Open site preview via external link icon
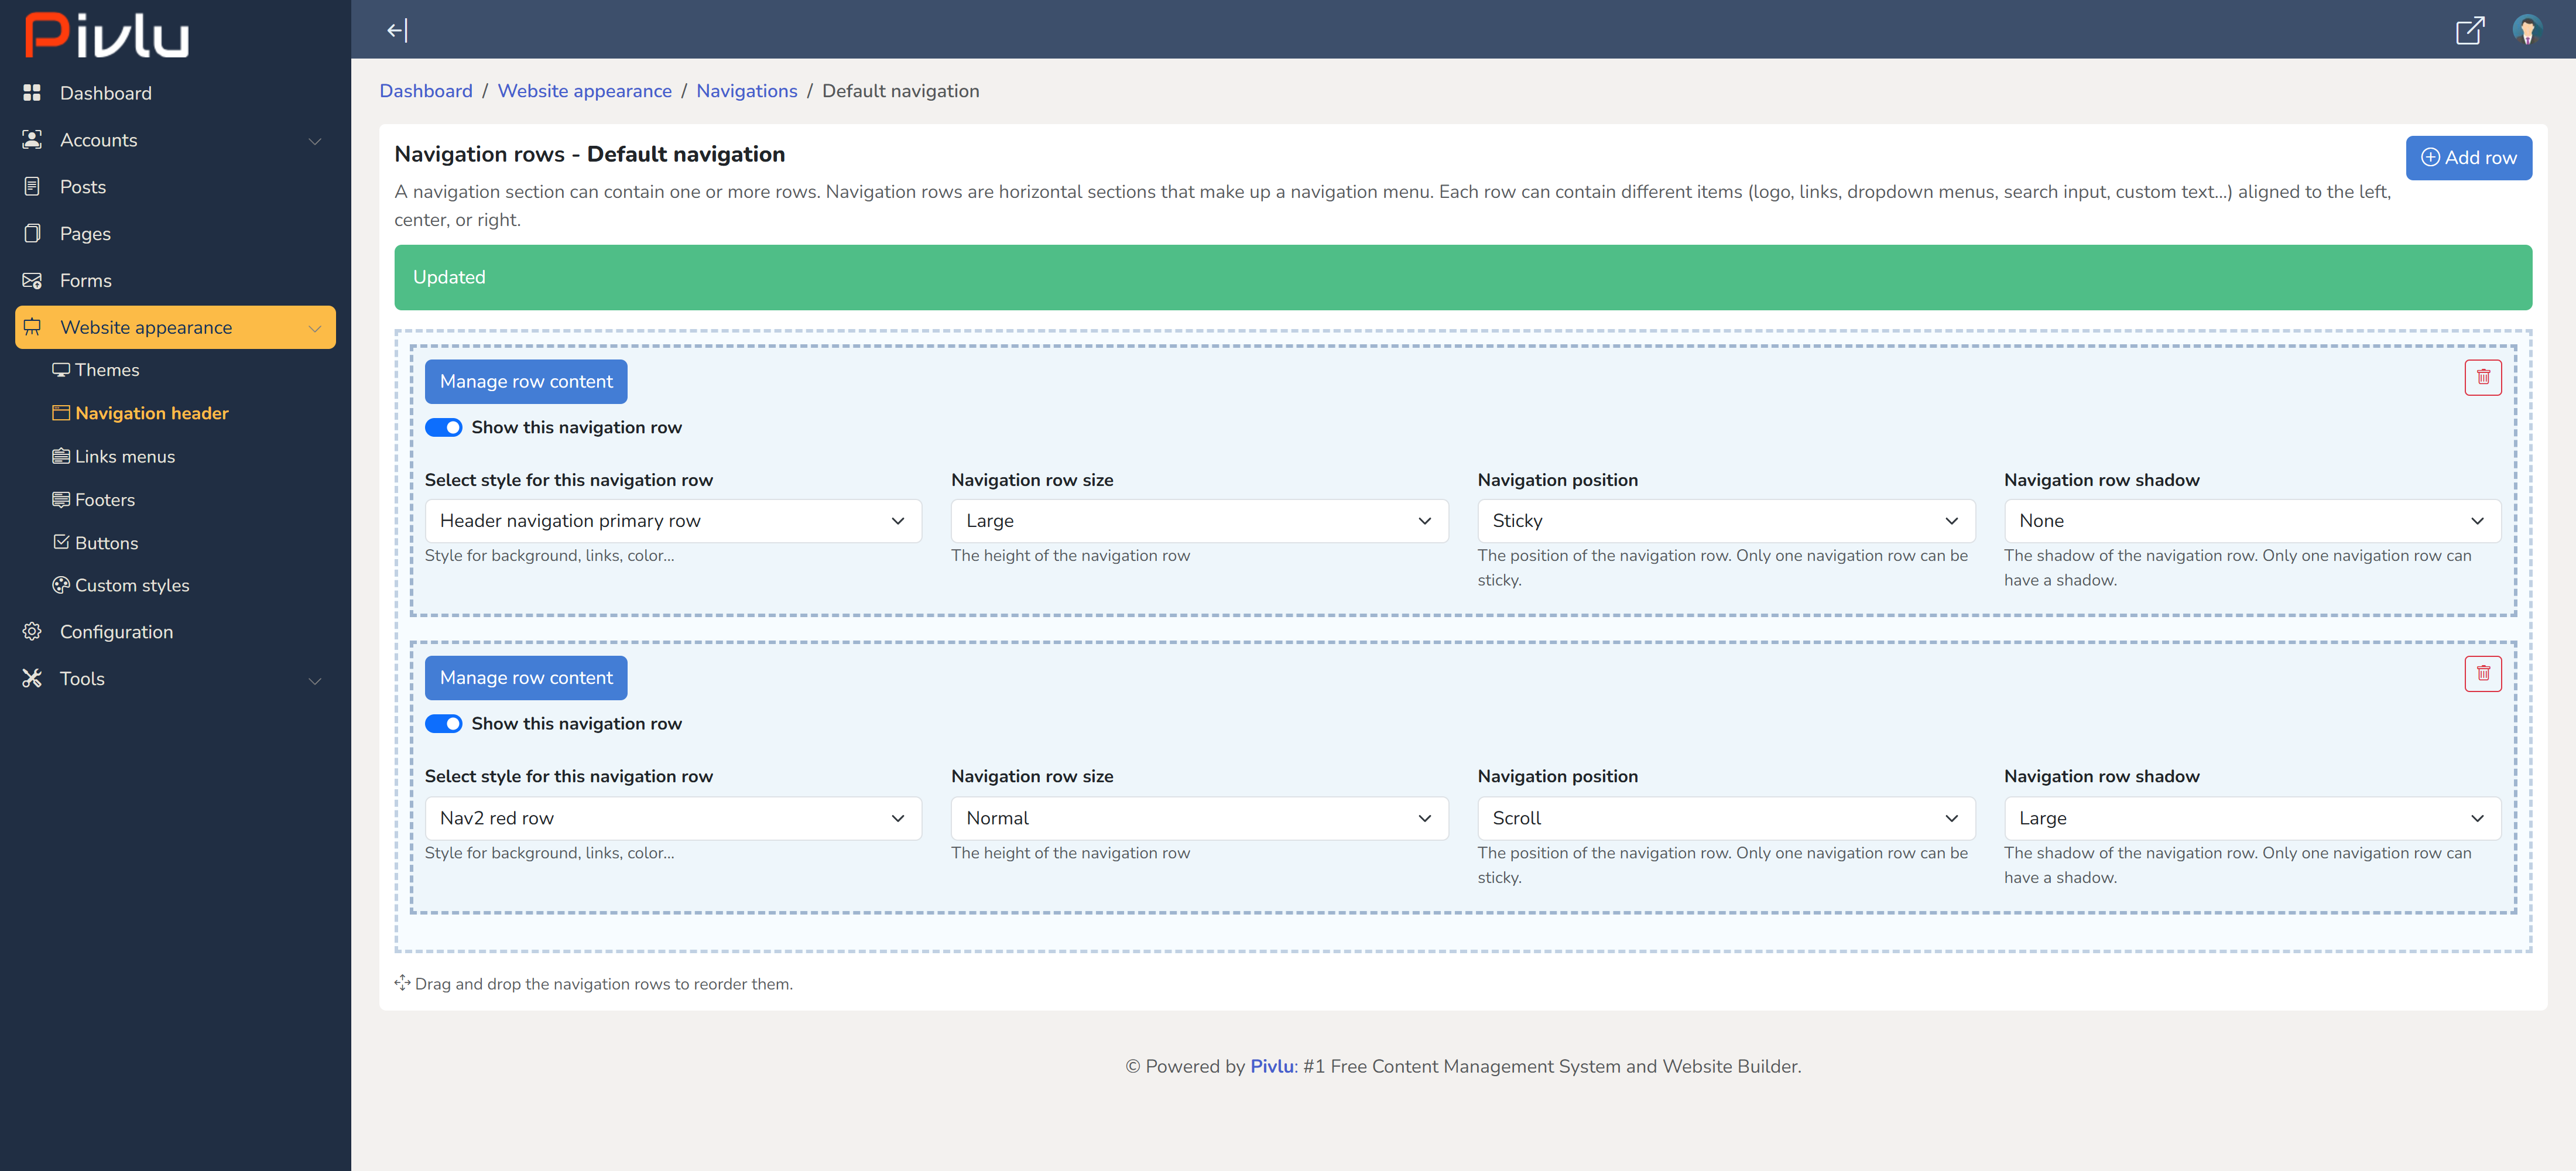The image size is (2576, 1171). [x=2470, y=30]
